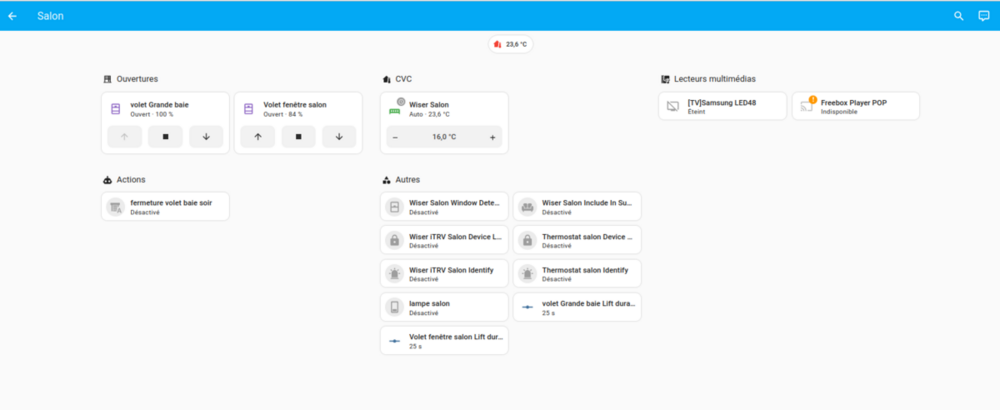Click the Samsung LED48 TV icon
1000x410 pixels.
673,106
